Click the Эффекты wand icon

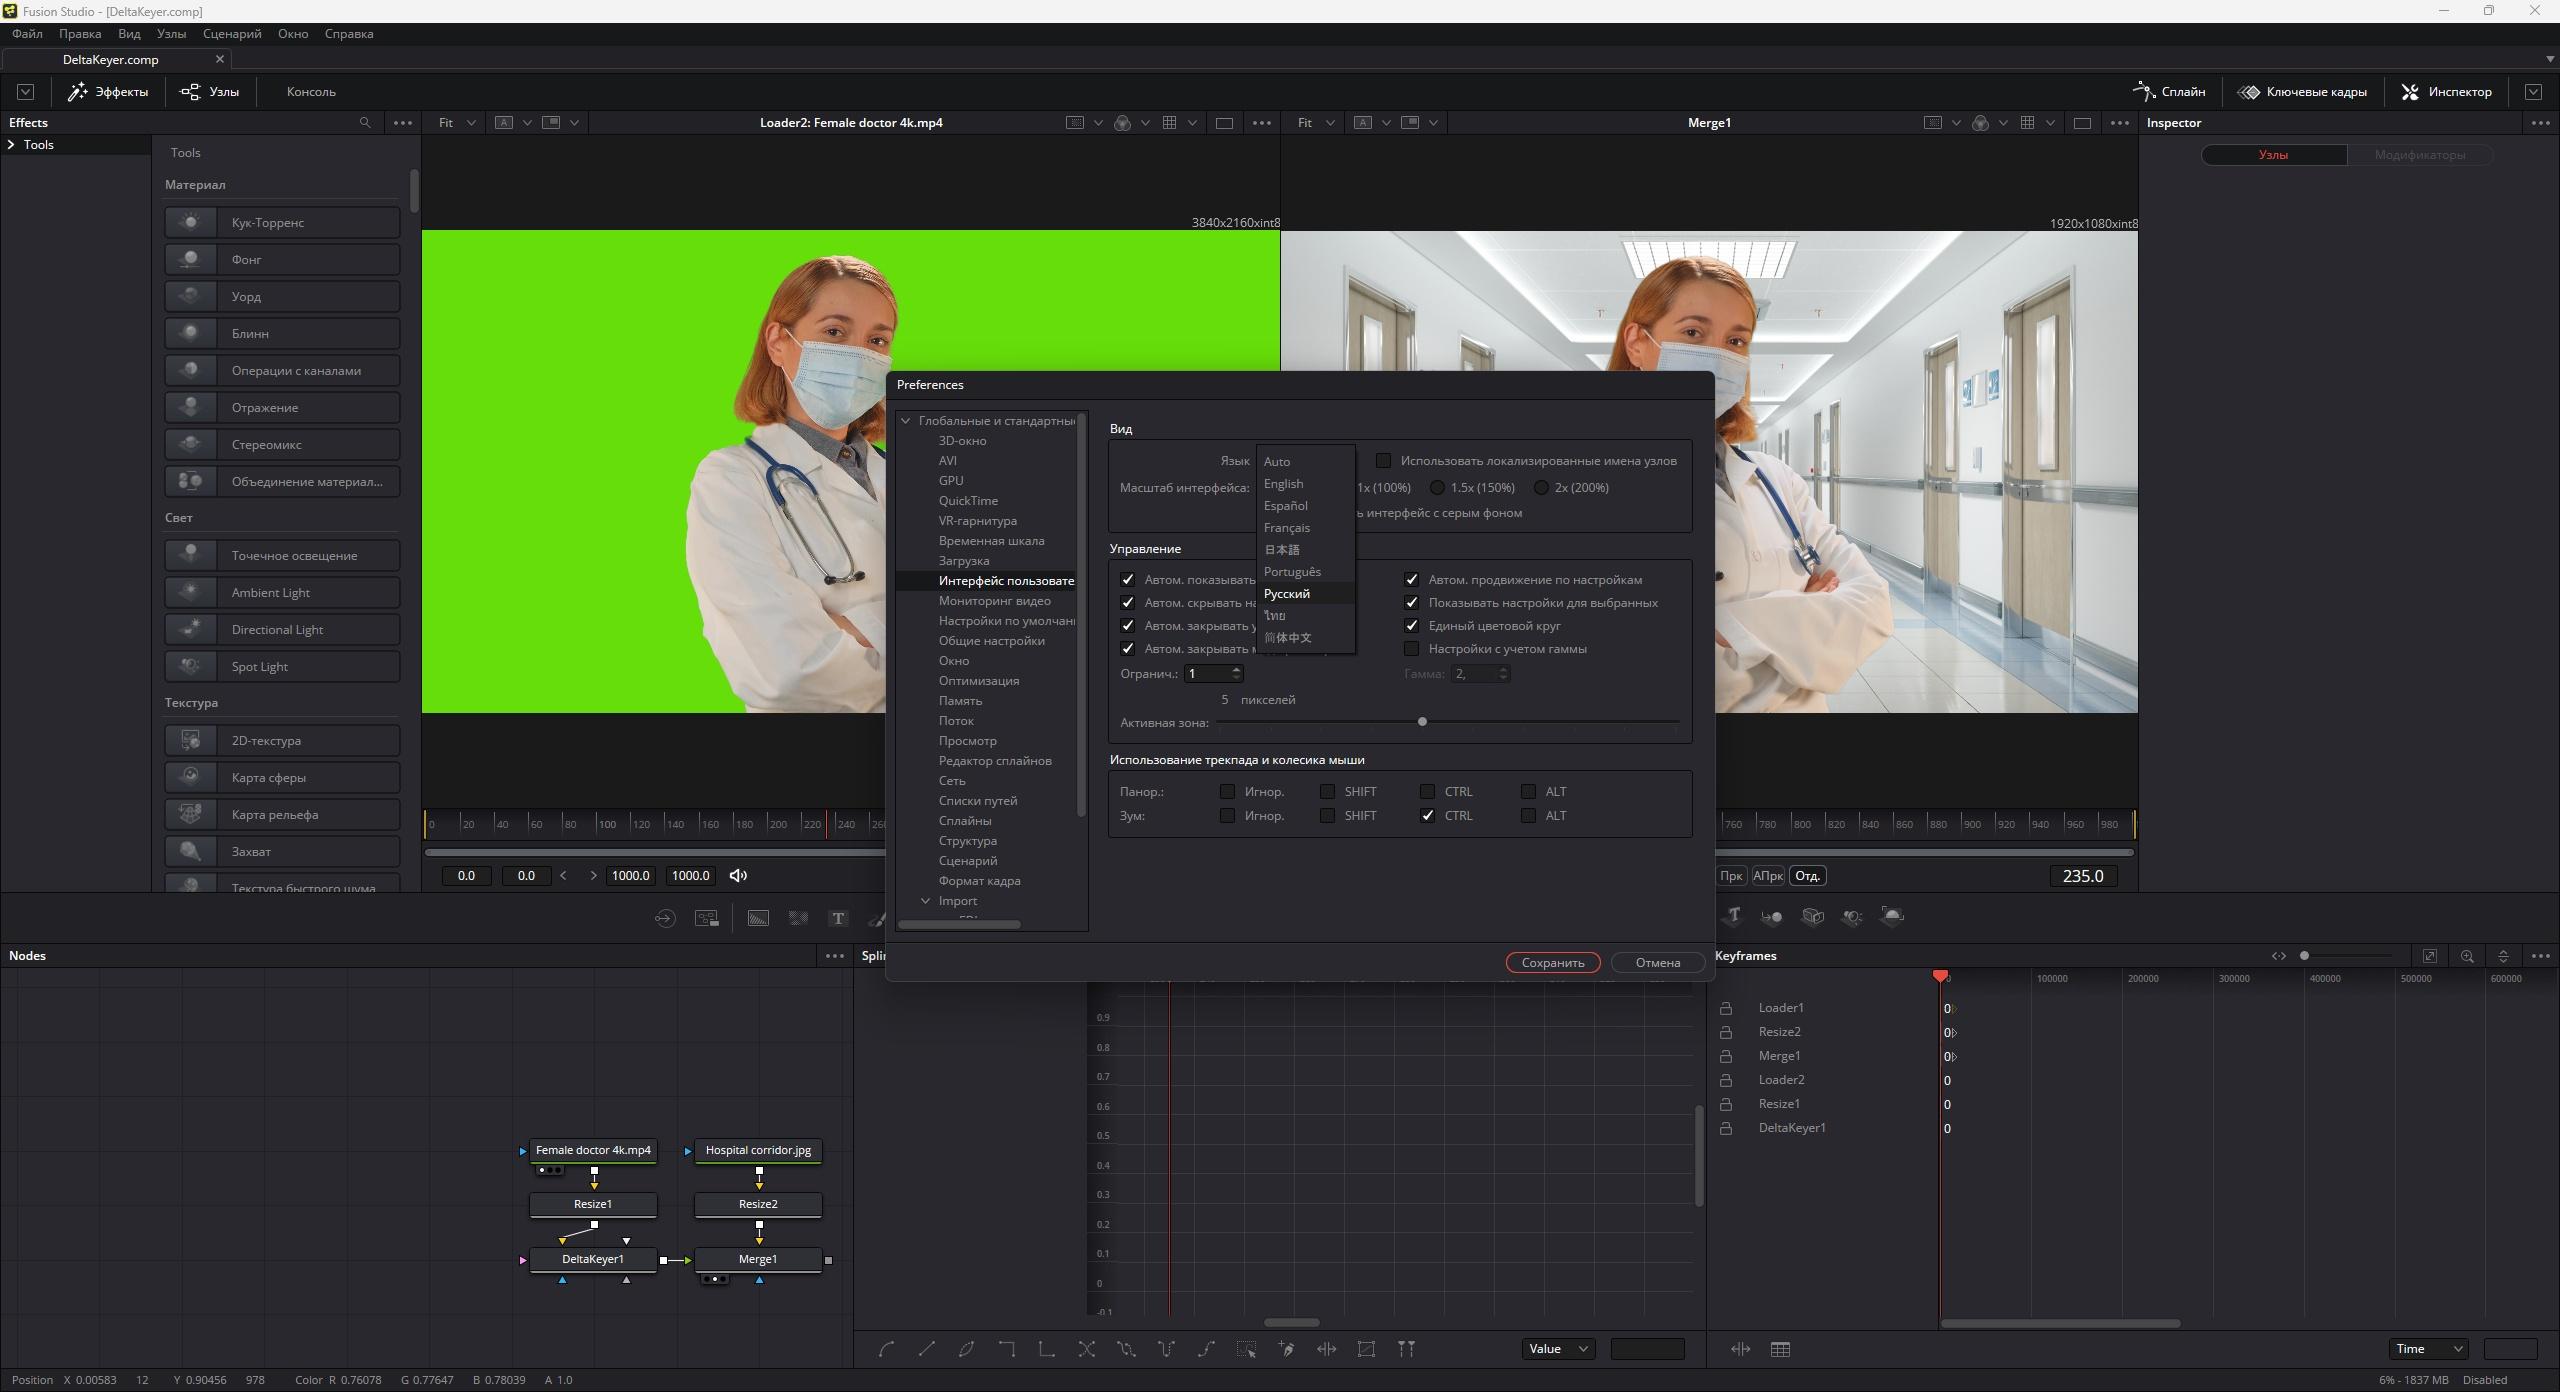78,92
